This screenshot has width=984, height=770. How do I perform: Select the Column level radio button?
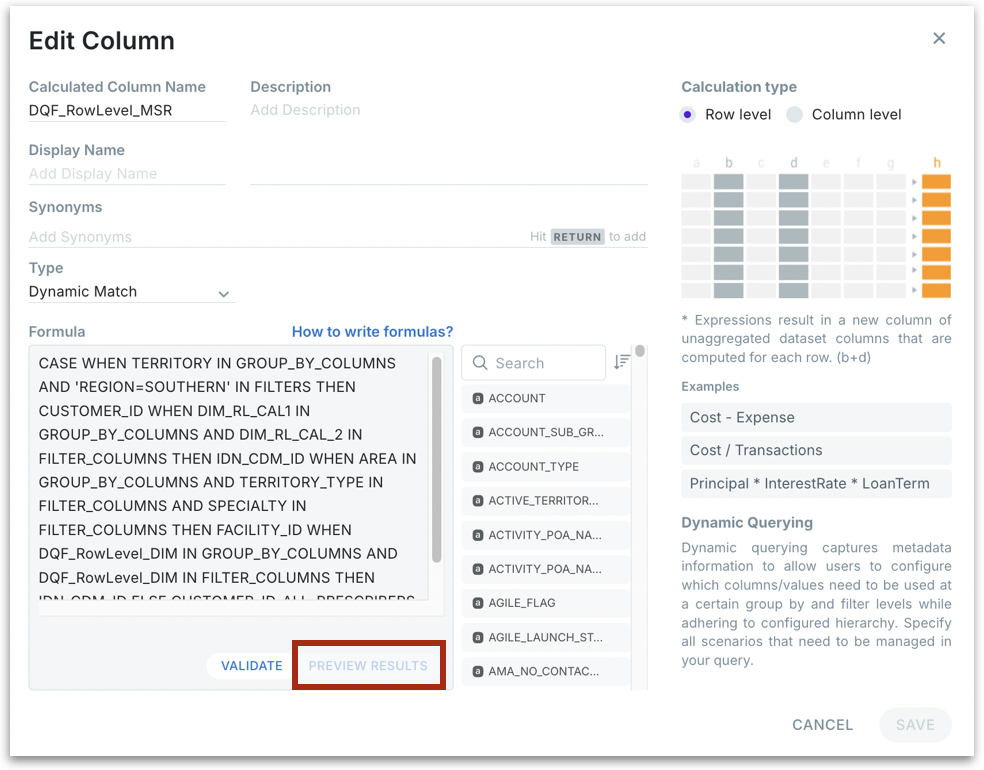pyautogui.click(x=794, y=115)
